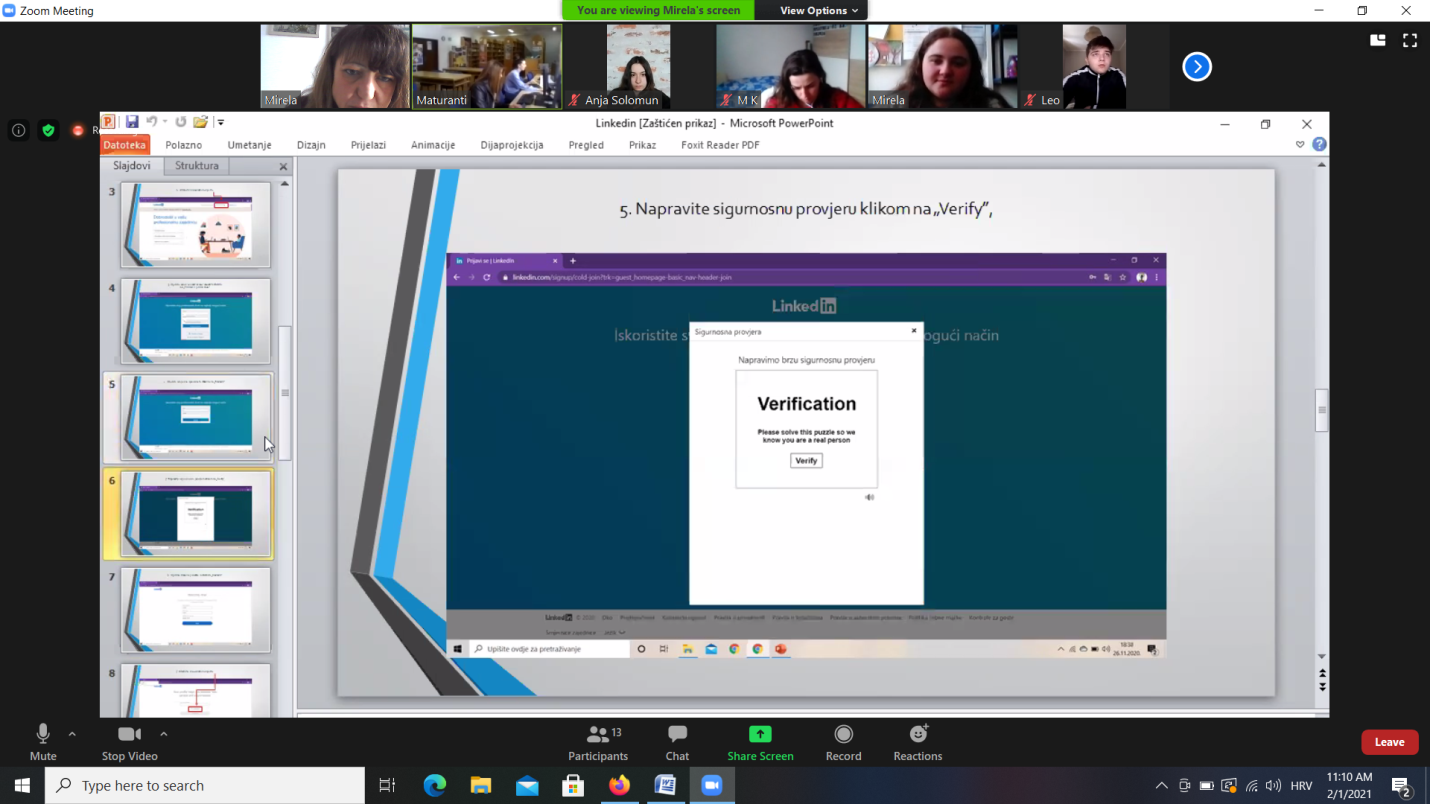Click the Undo arrow in the quick access toolbar
Image resolution: width=1430 pixels, height=804 pixels.
[x=152, y=122]
